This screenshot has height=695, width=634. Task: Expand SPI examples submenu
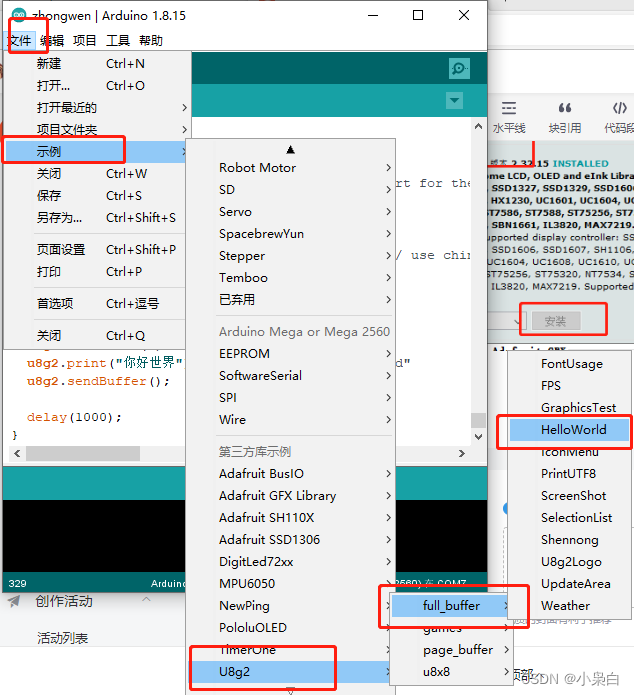(x=290, y=398)
